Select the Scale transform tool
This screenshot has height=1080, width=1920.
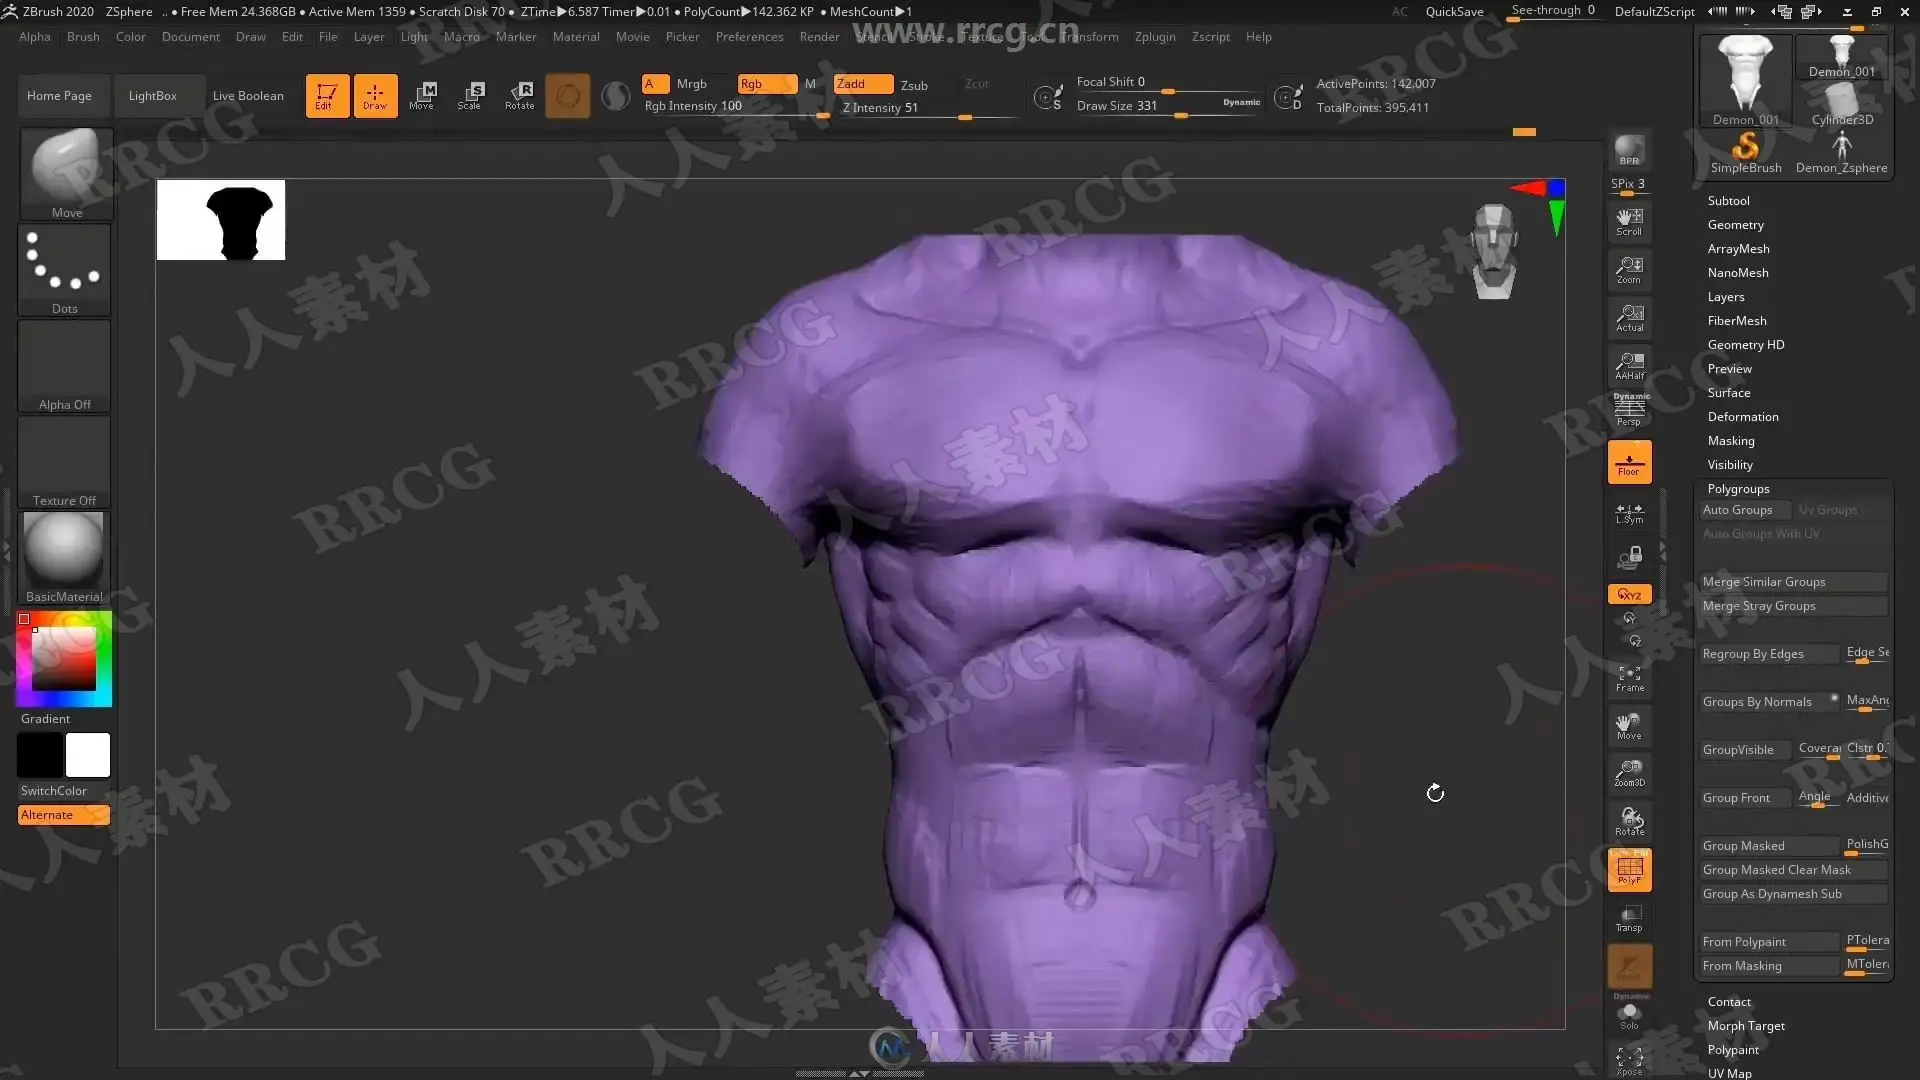470,95
